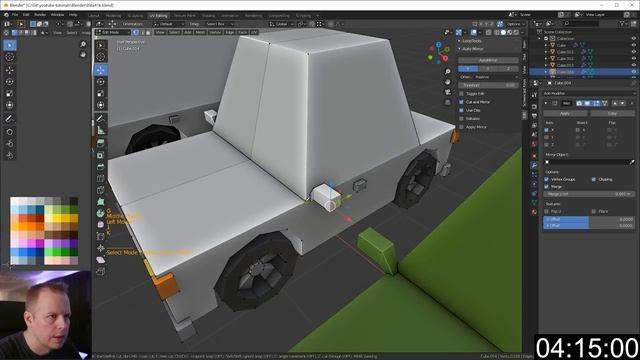Select the Transform tool in 3D viewport toolbar
Screen dimensions: 640x360
(101, 105)
